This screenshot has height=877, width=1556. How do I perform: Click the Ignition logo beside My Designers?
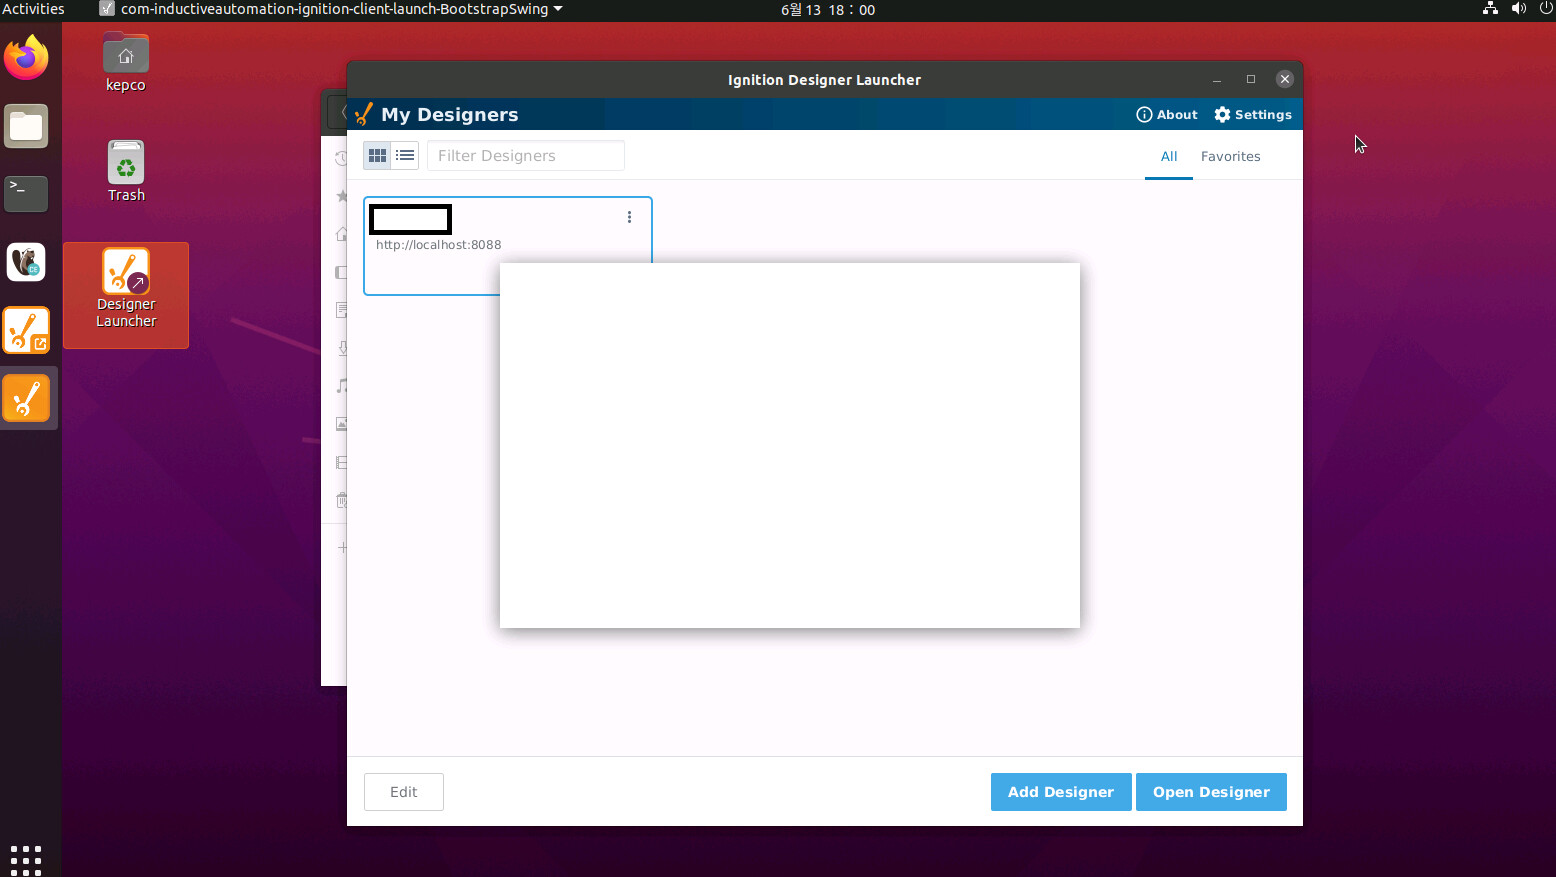coord(364,114)
